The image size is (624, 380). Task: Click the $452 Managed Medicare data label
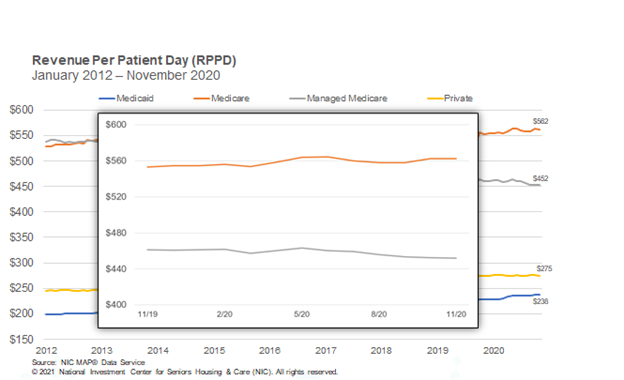(x=540, y=178)
